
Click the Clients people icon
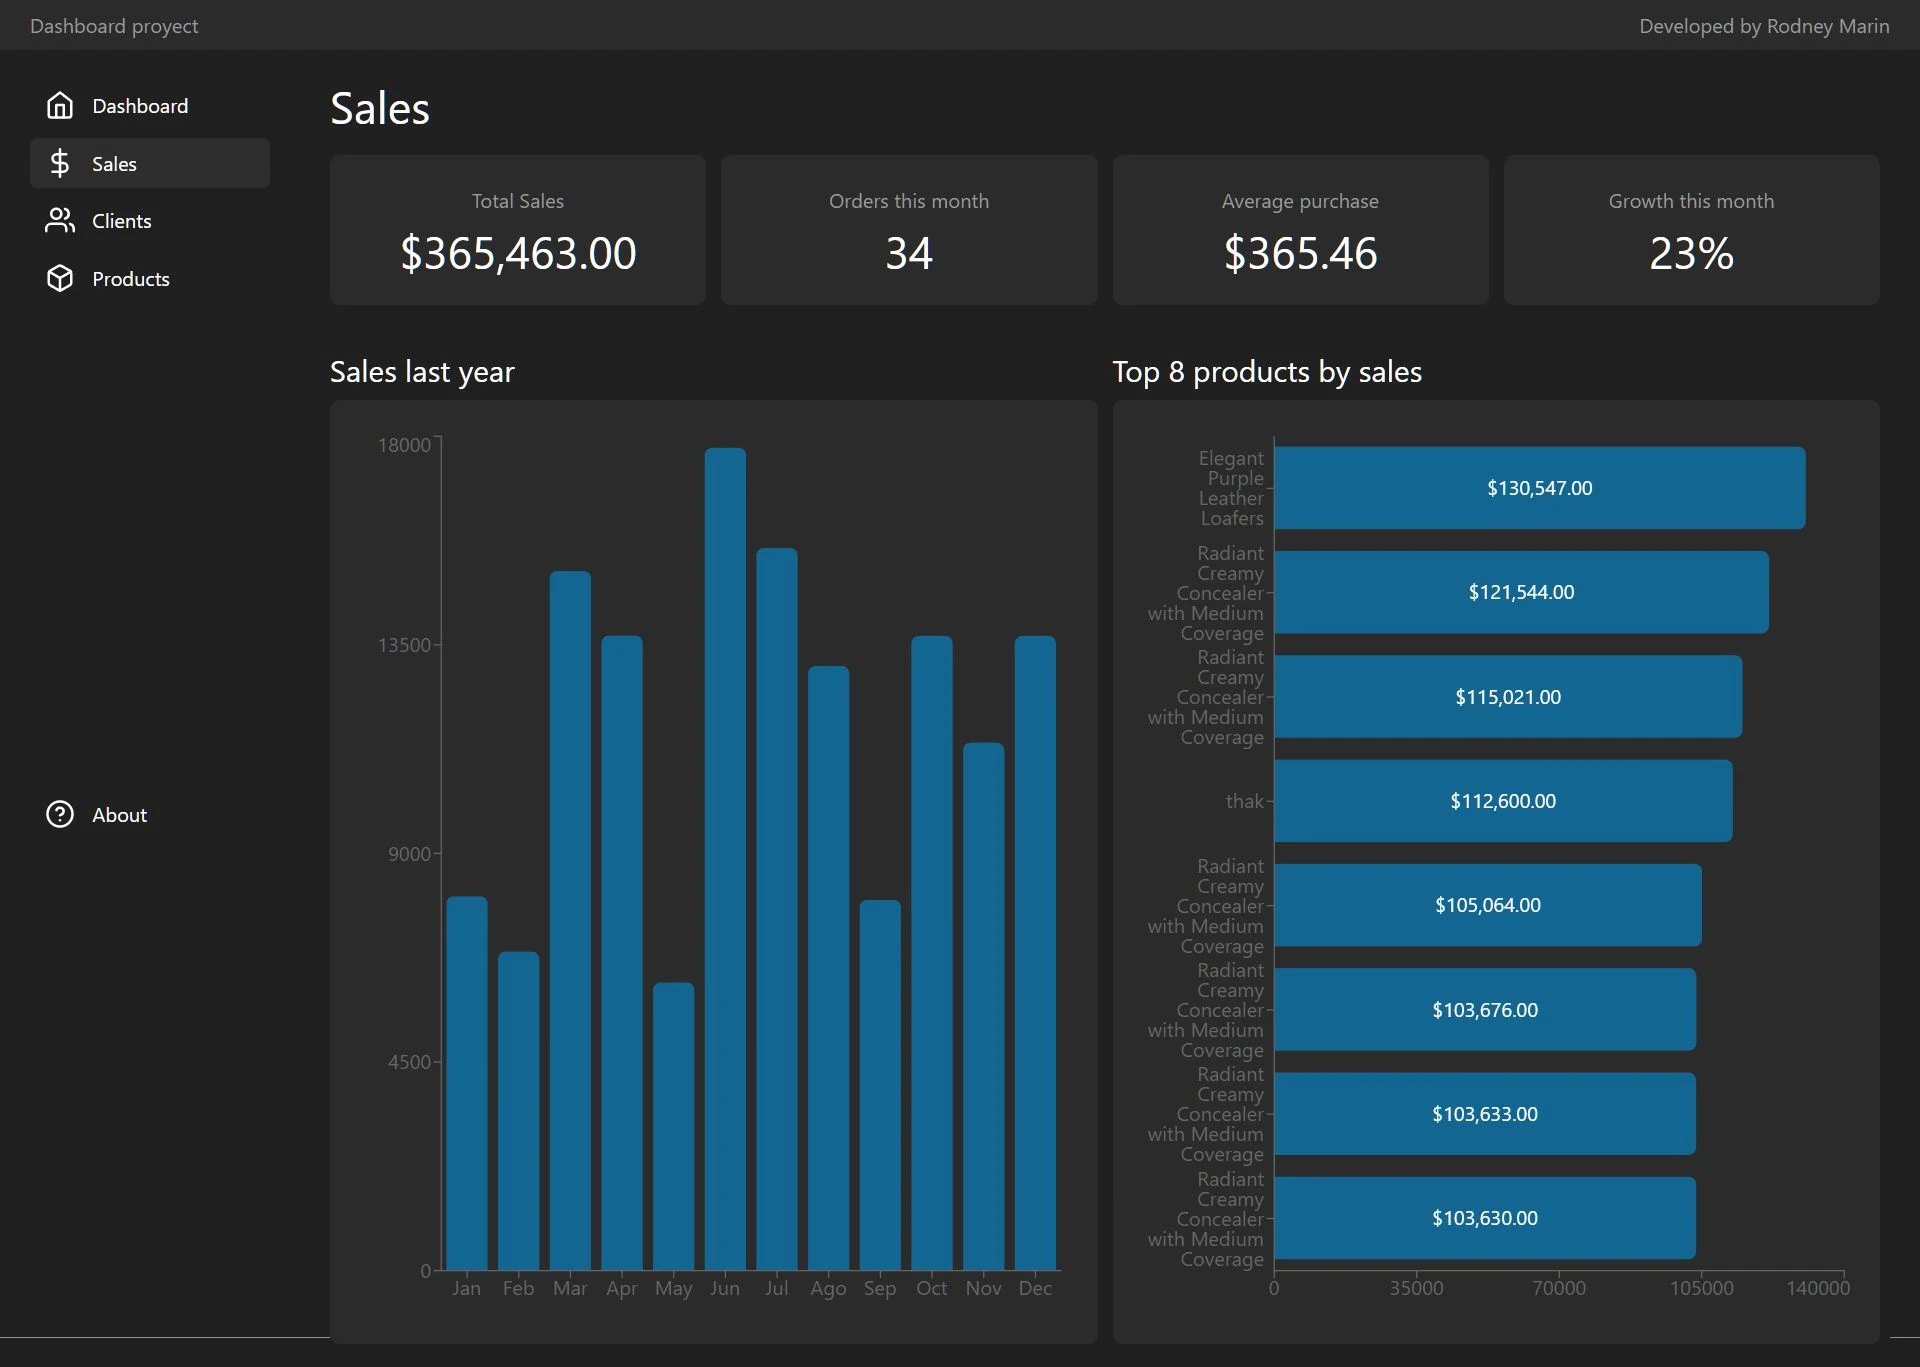pos(60,221)
